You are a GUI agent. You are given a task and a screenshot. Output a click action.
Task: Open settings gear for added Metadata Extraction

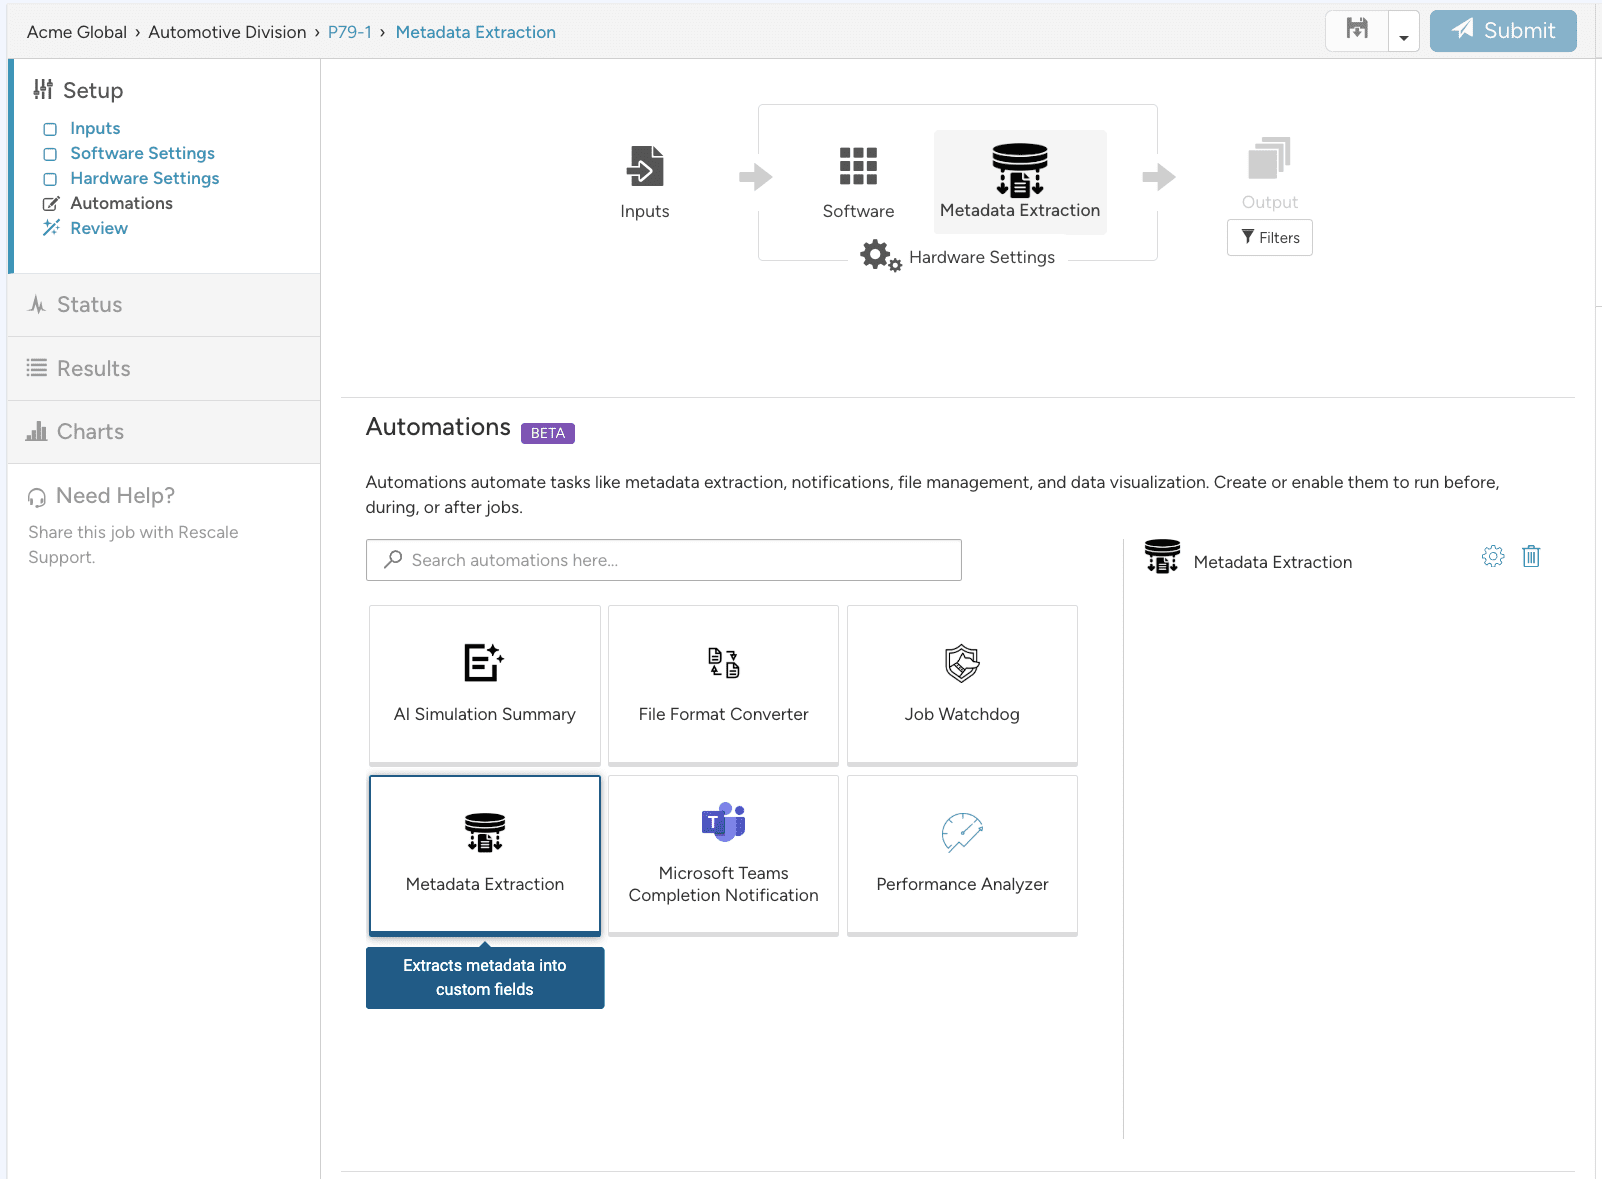coord(1493,557)
